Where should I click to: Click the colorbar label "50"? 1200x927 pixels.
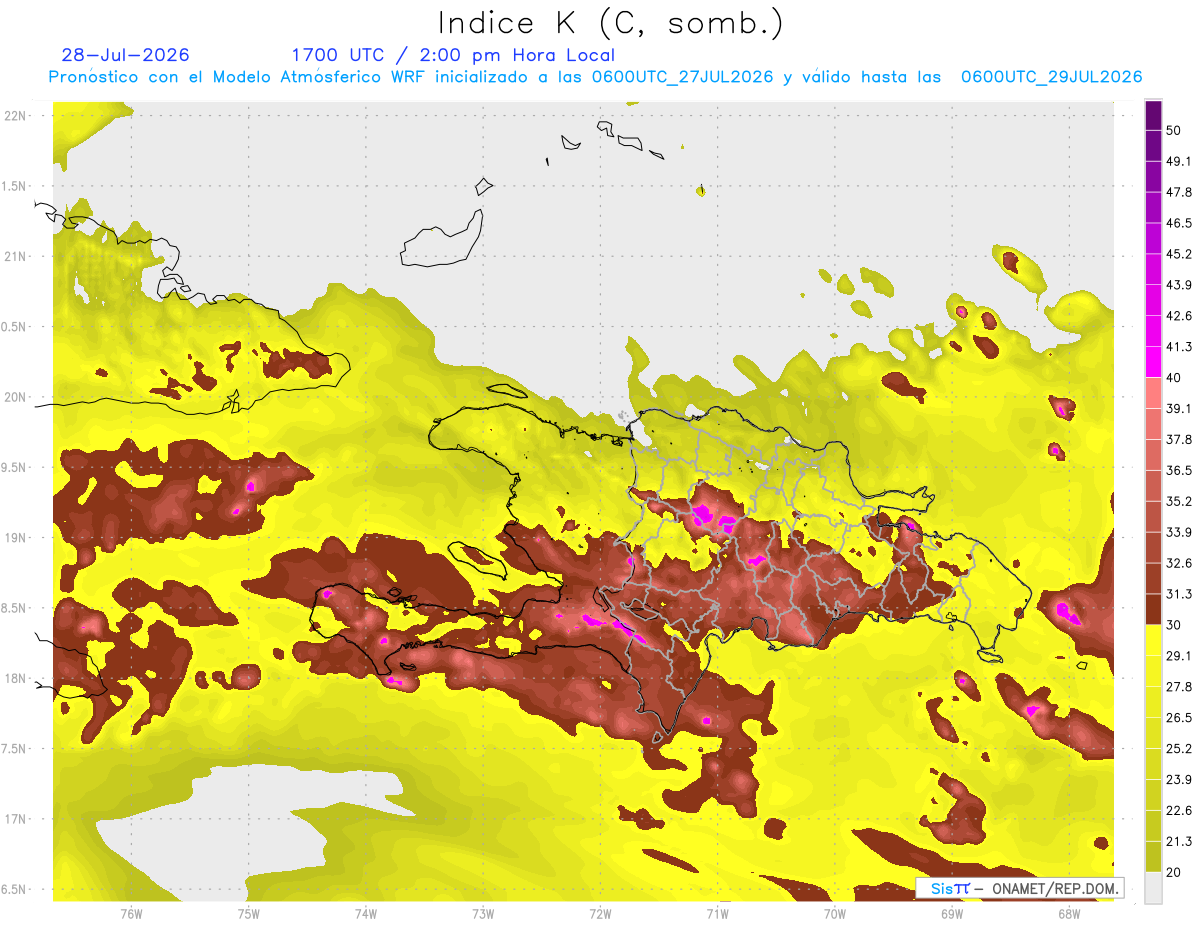[1174, 131]
